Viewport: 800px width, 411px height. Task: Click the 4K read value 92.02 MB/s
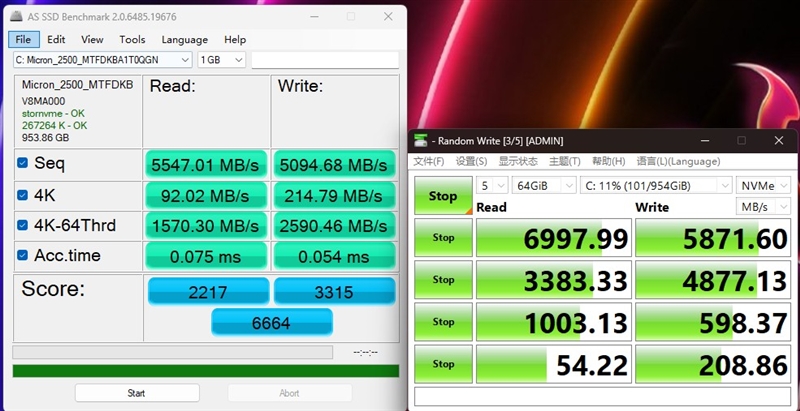(x=206, y=195)
